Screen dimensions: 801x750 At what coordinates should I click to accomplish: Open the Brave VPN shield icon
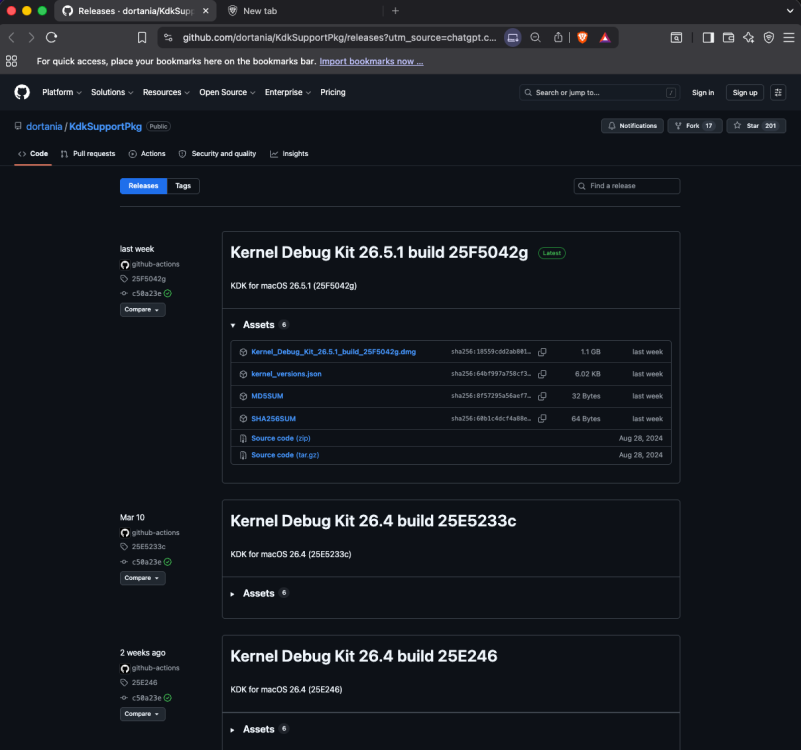[769, 37]
